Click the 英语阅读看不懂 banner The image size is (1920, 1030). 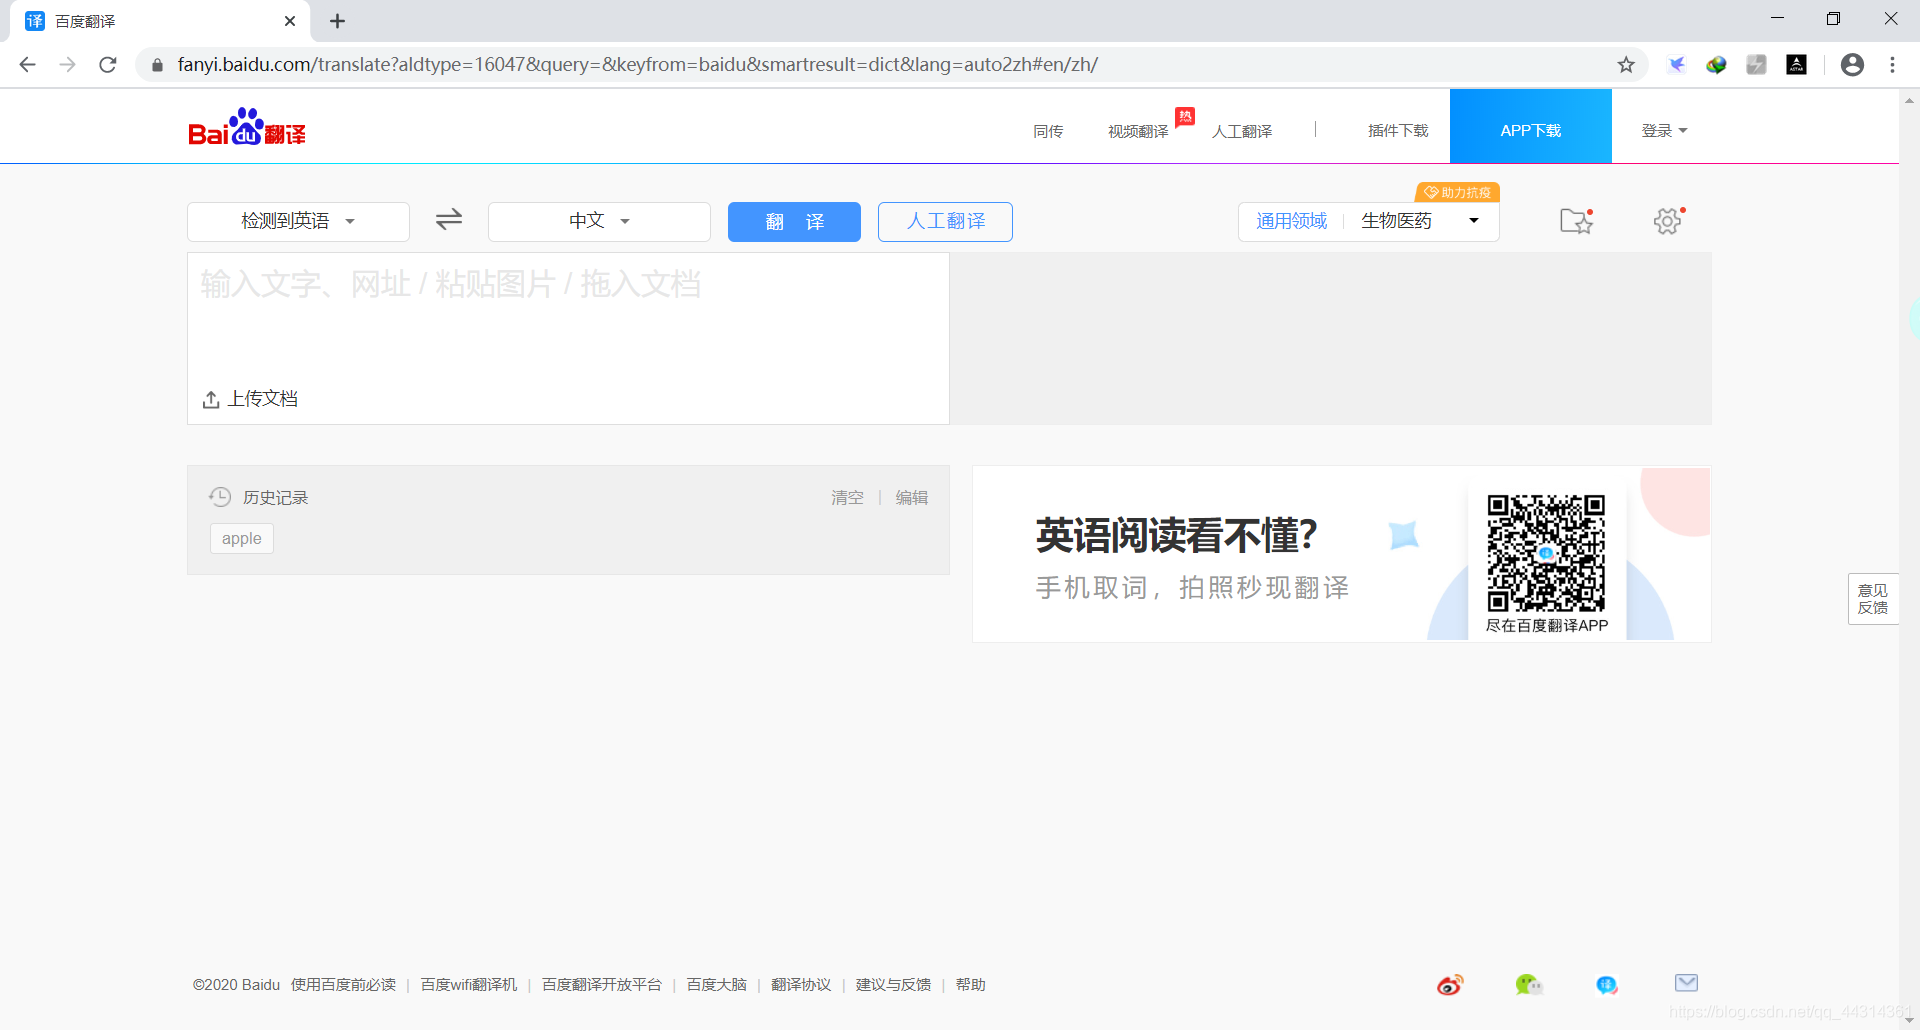pos(1341,554)
